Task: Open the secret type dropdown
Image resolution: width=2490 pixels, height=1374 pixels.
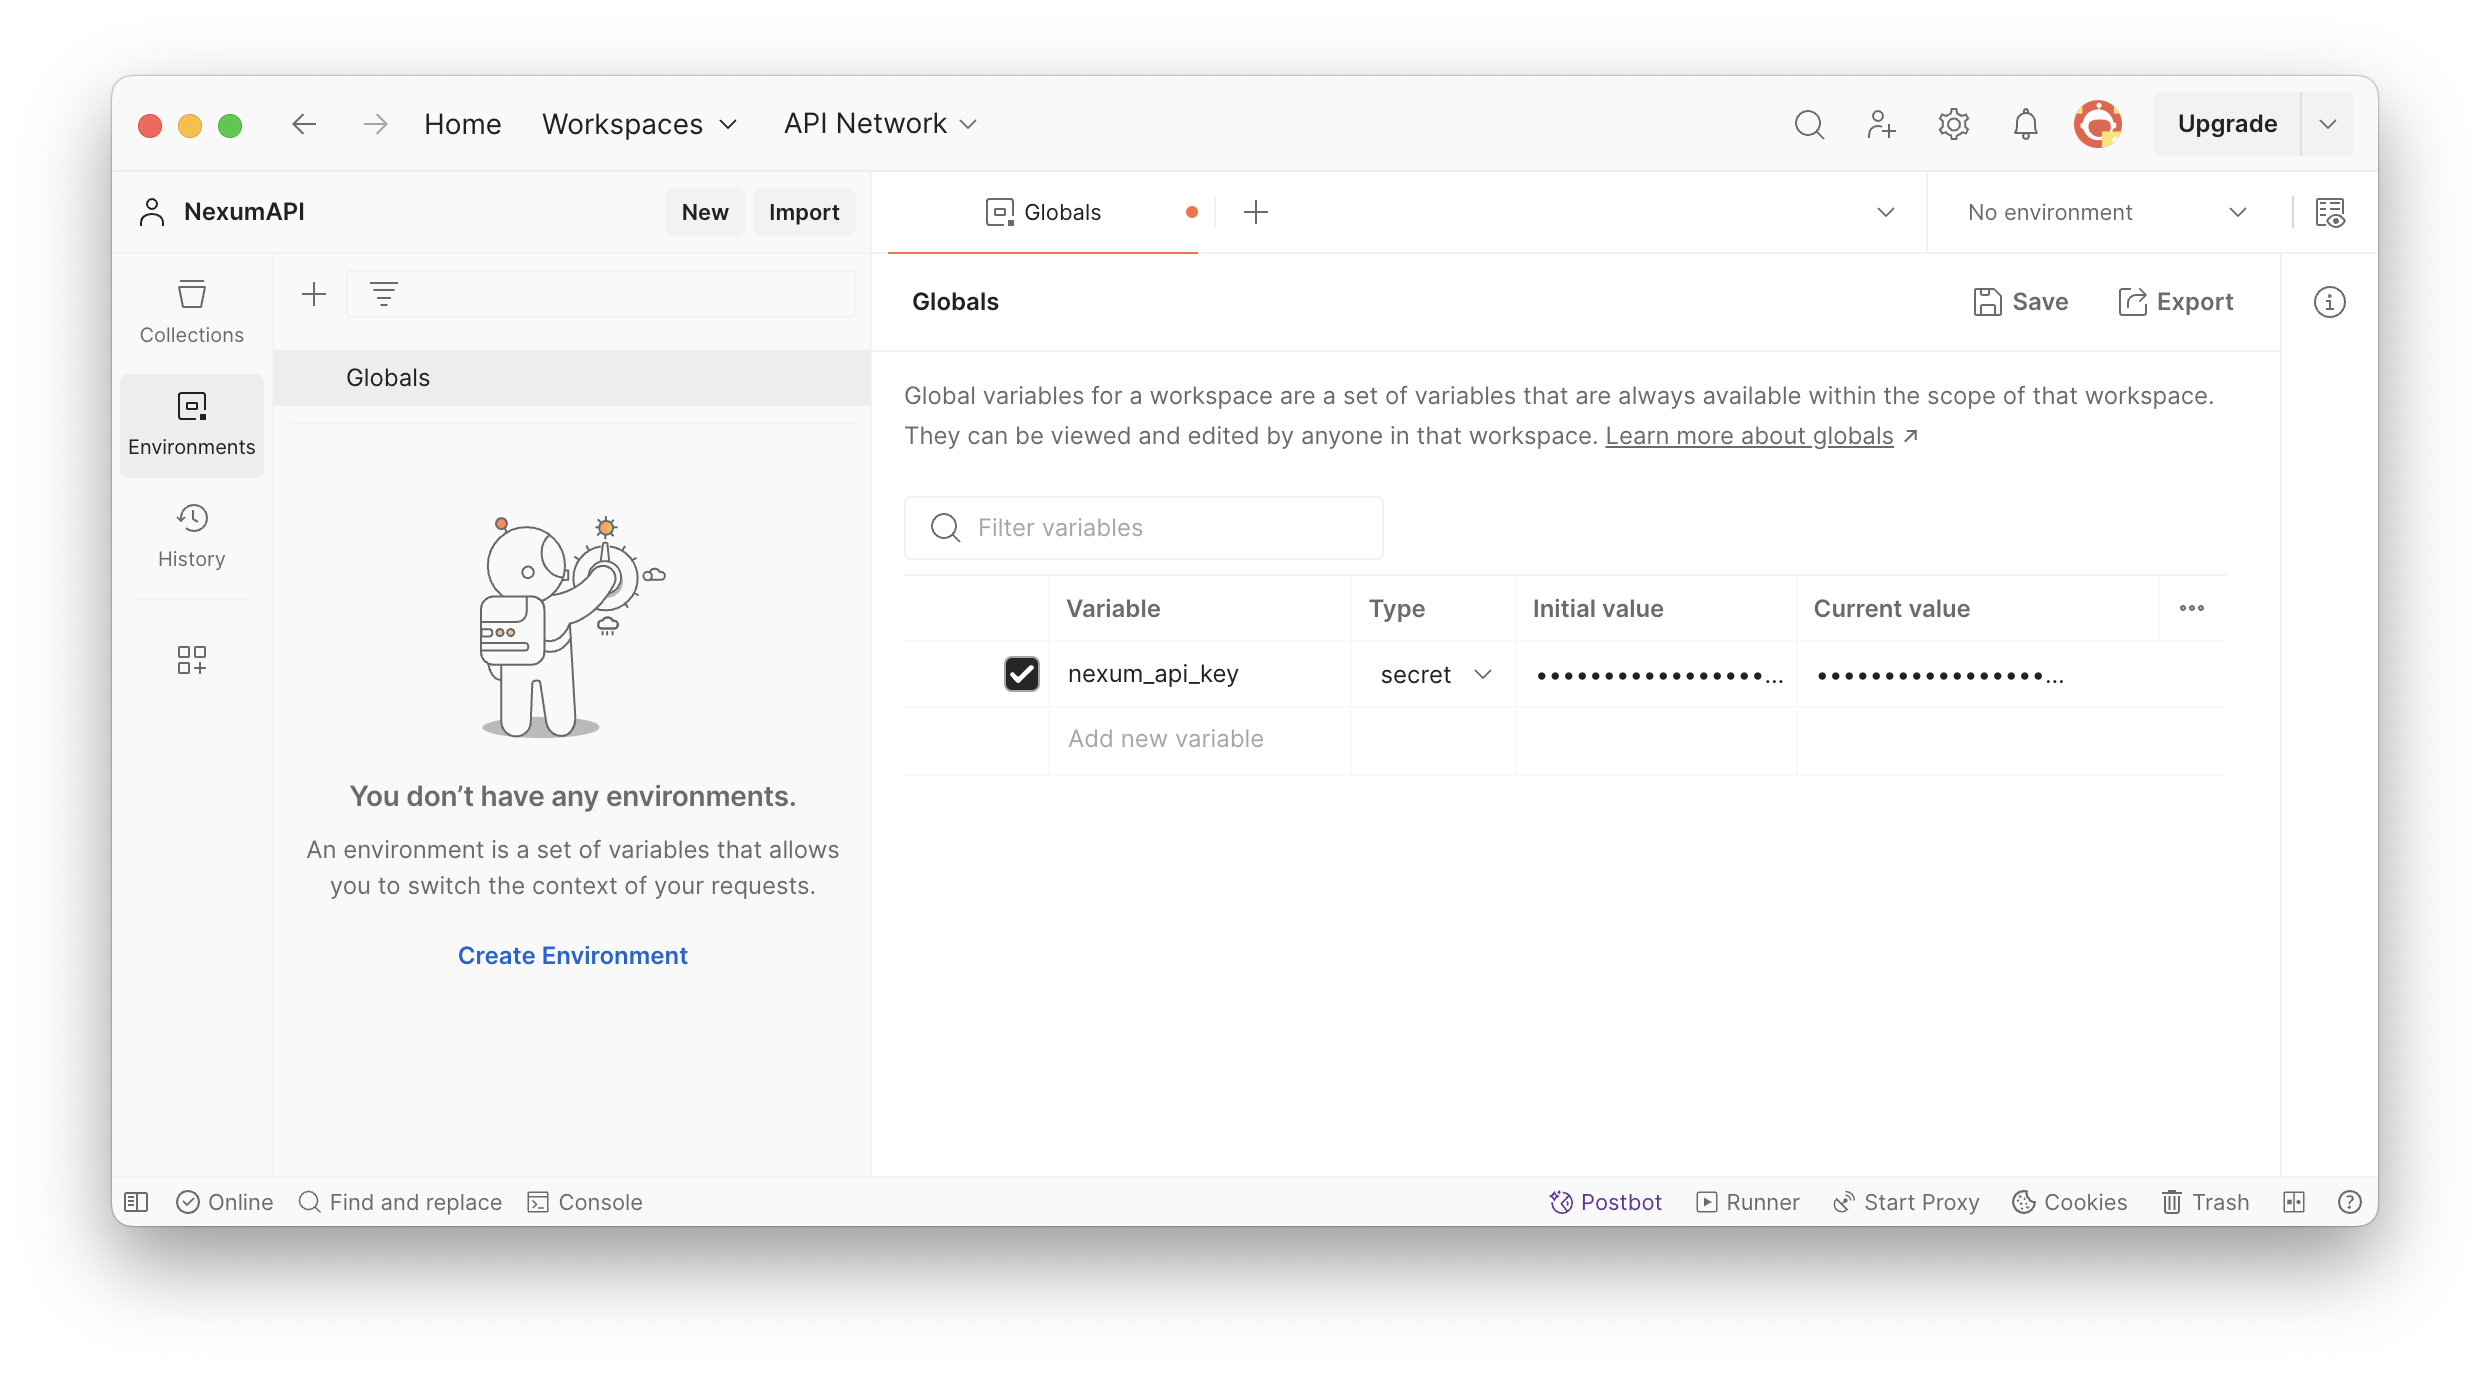Action: [1434, 675]
